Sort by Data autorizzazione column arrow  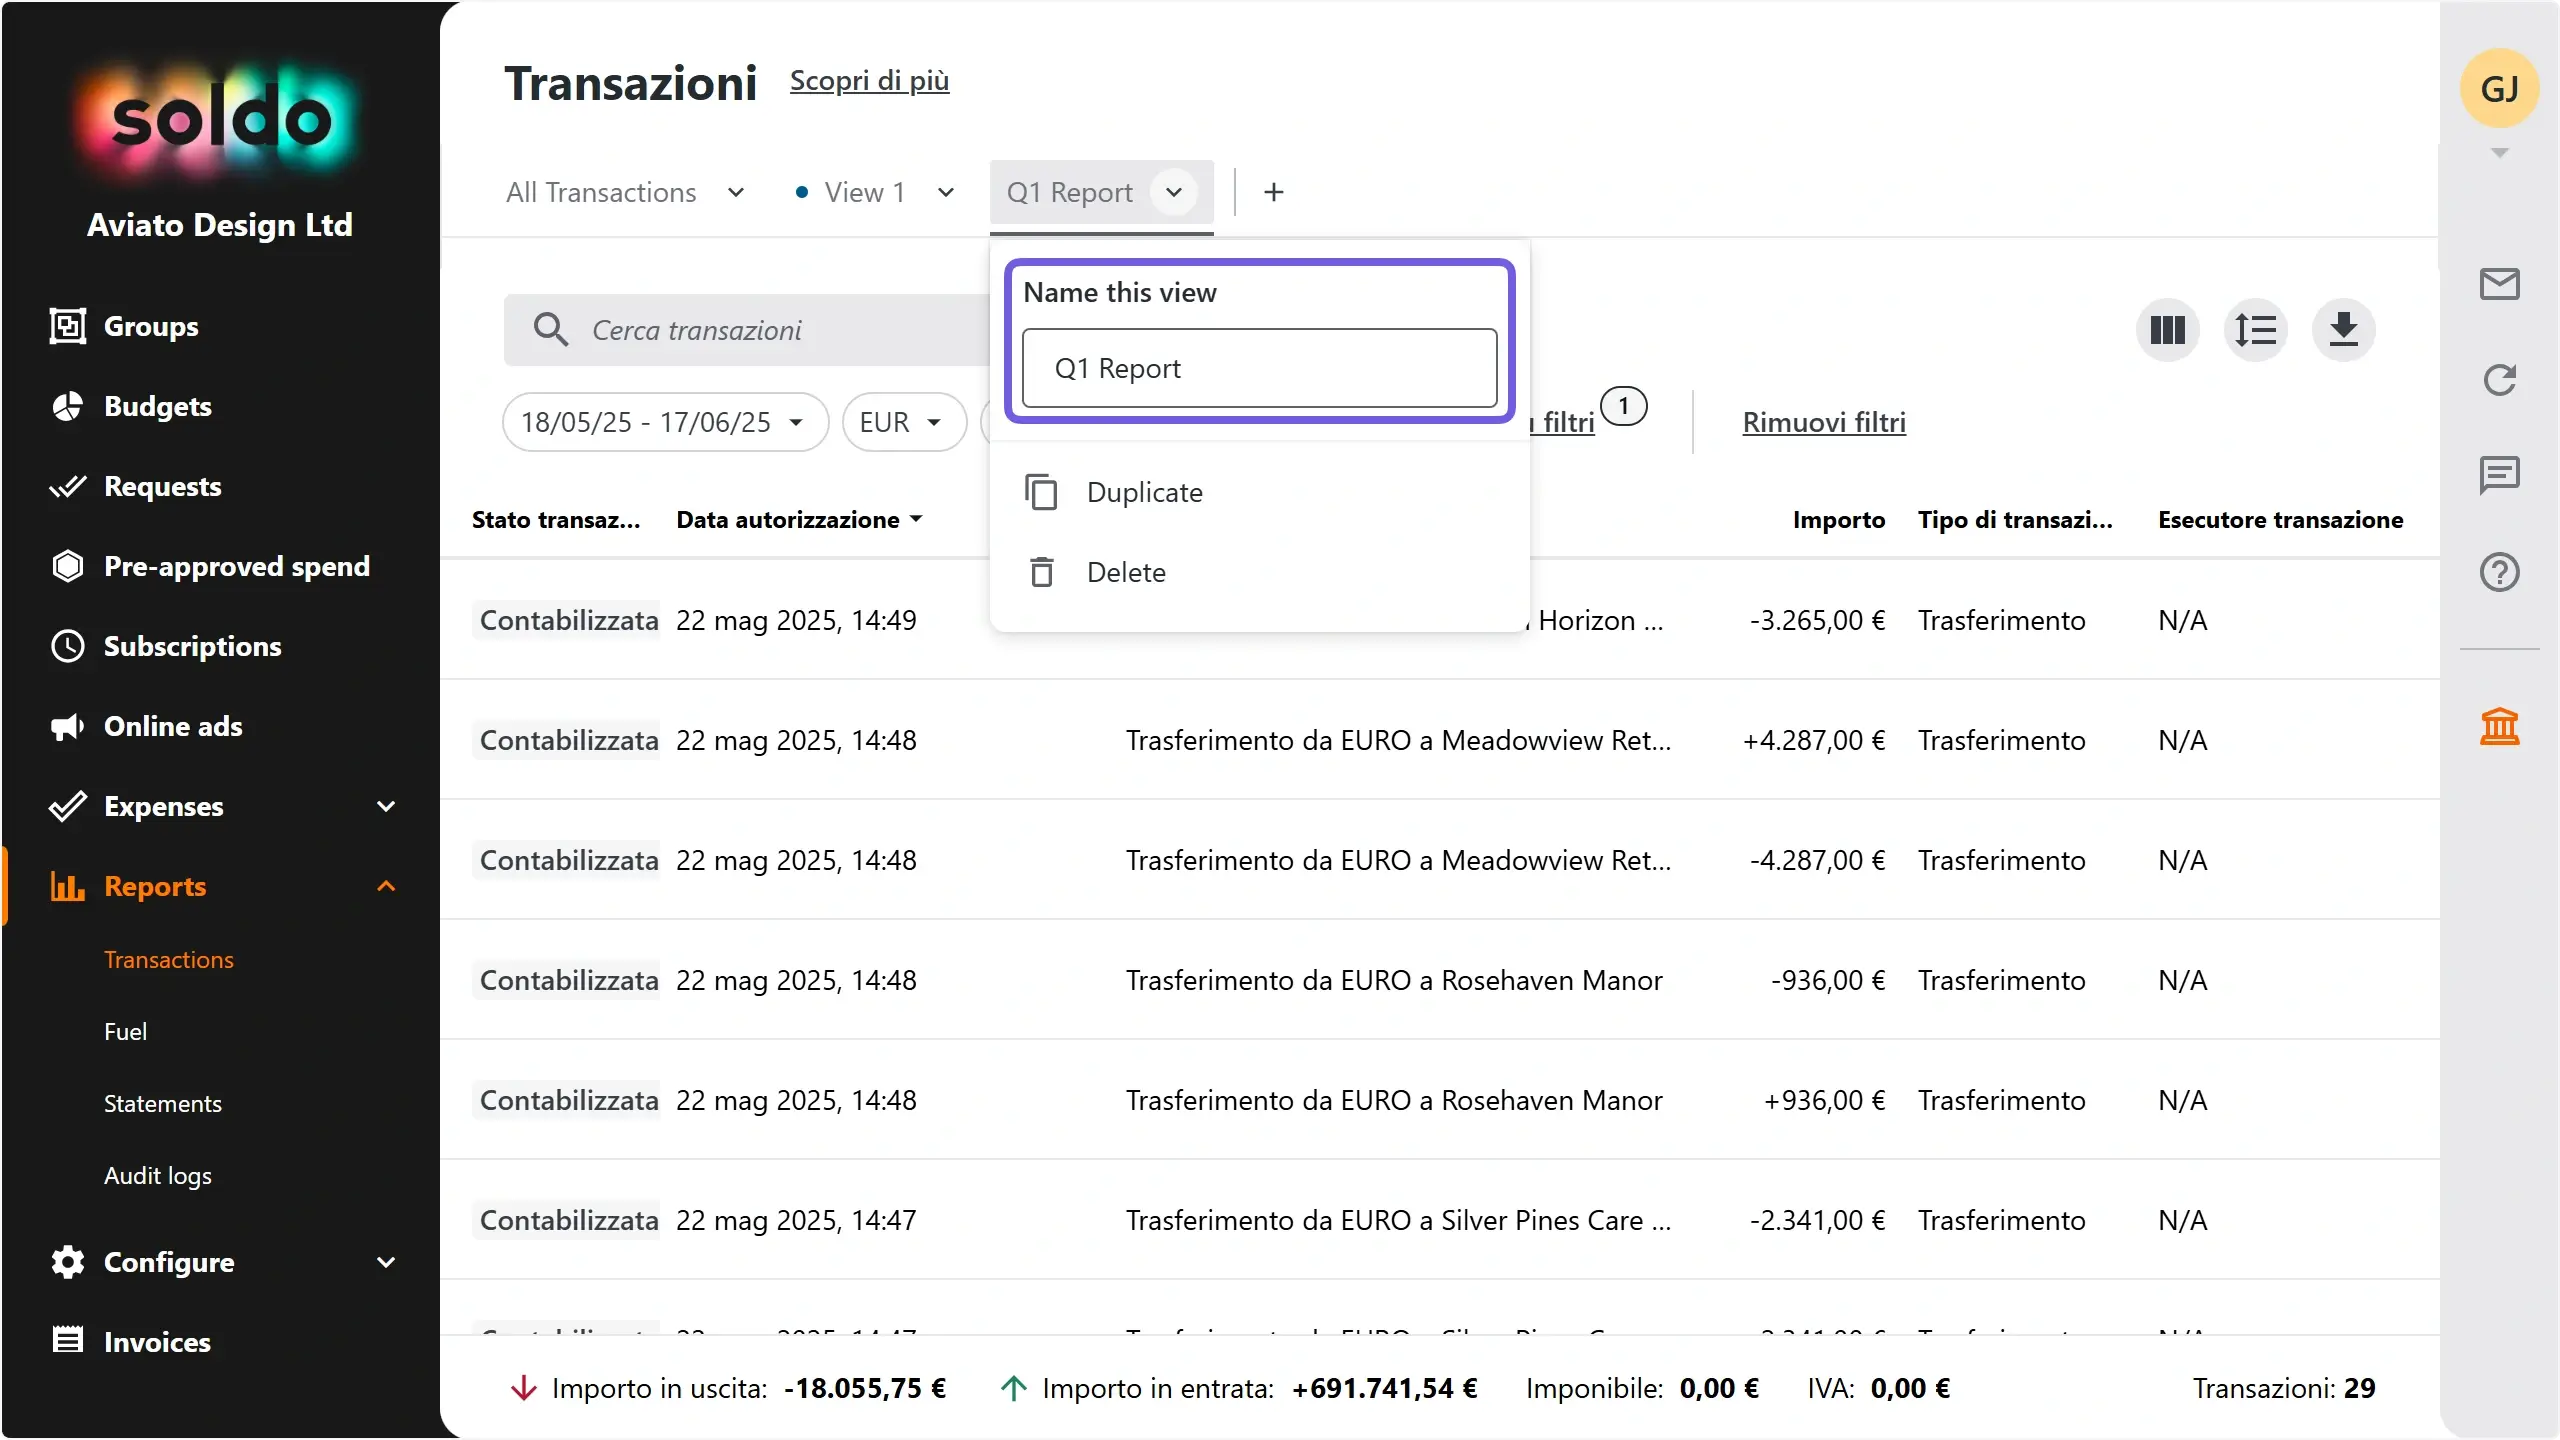tap(916, 519)
